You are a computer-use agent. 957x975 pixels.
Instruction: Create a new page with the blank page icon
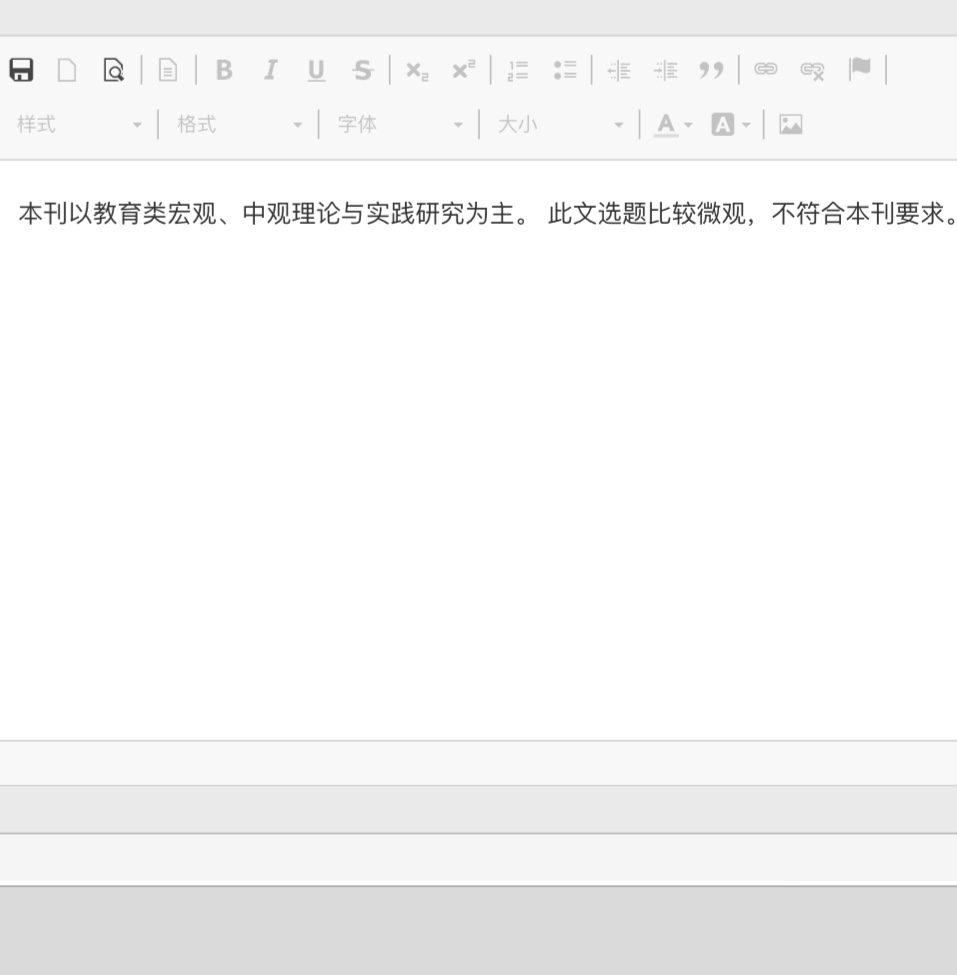coord(67,70)
